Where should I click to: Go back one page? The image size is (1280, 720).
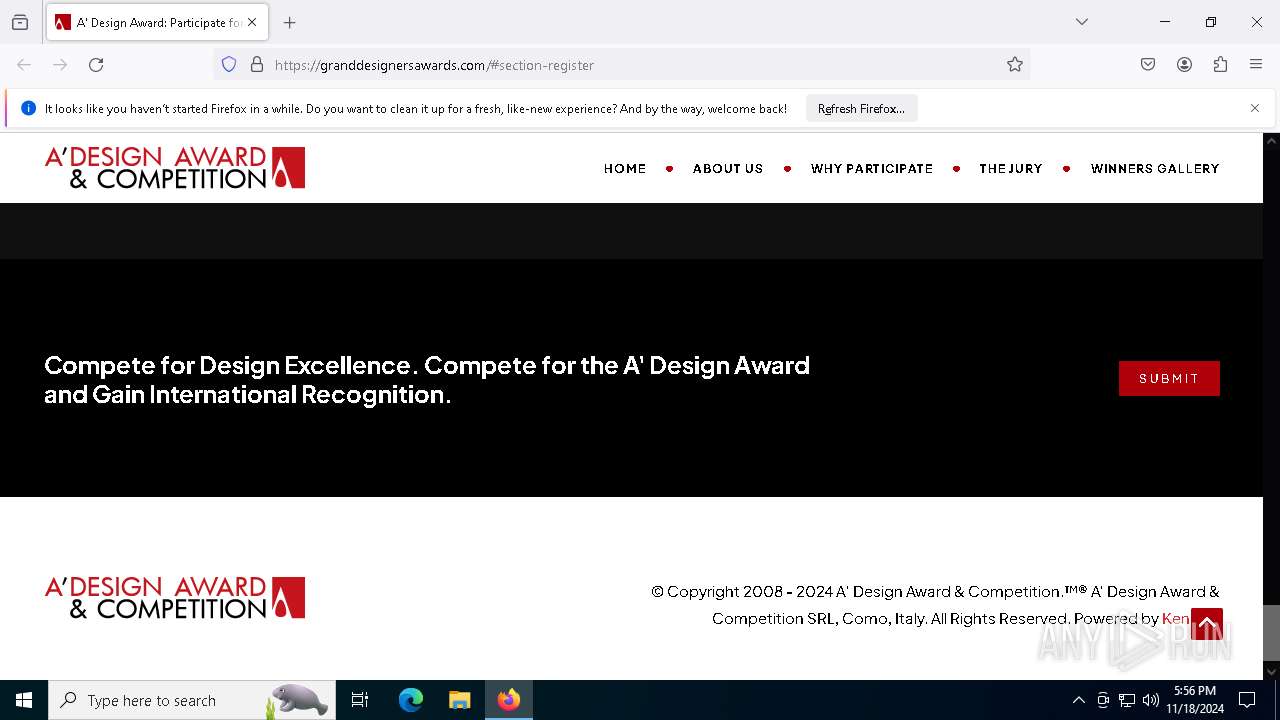tap(24, 65)
